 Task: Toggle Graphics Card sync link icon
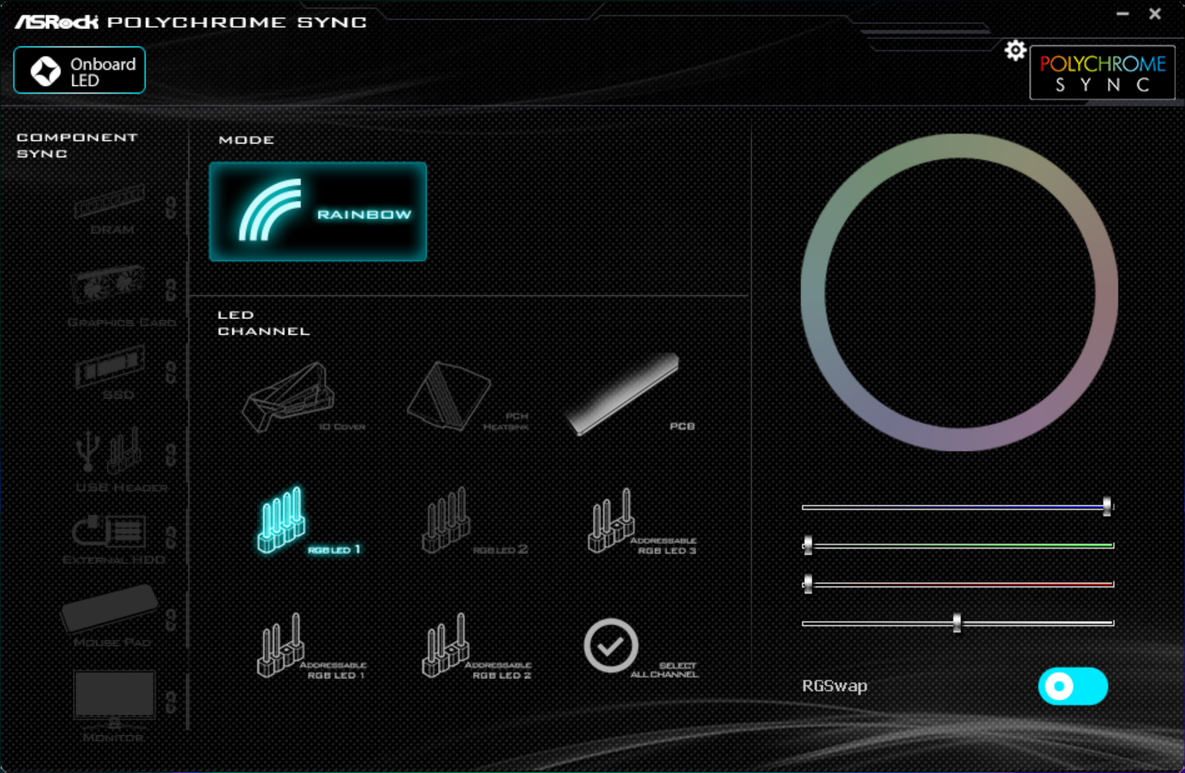click(x=171, y=291)
